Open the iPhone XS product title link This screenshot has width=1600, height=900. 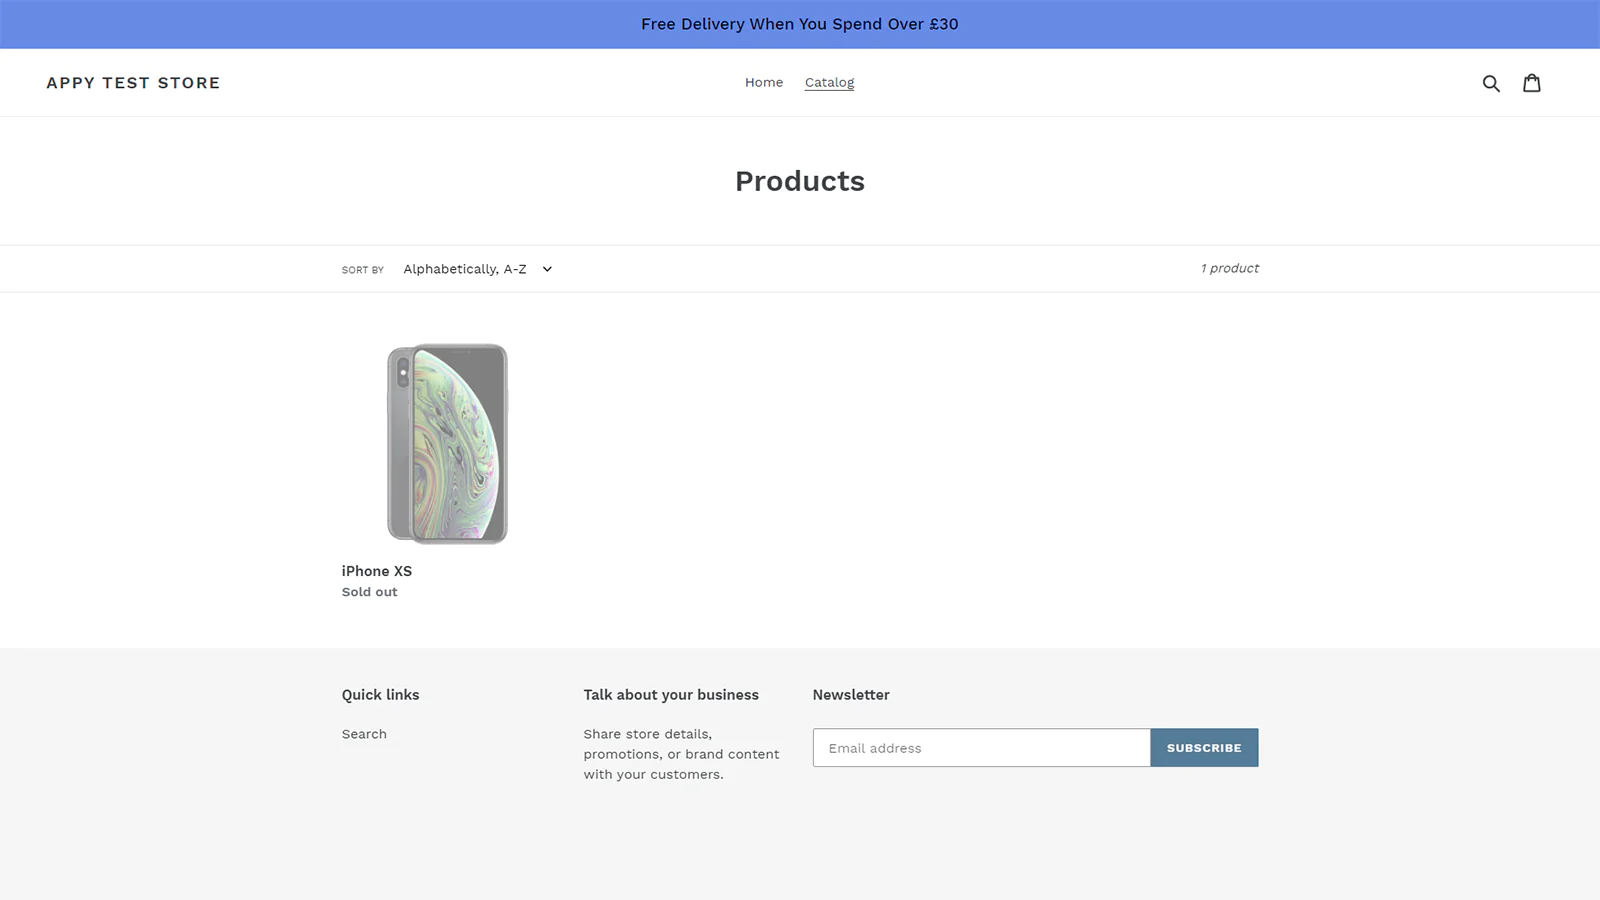pos(377,571)
